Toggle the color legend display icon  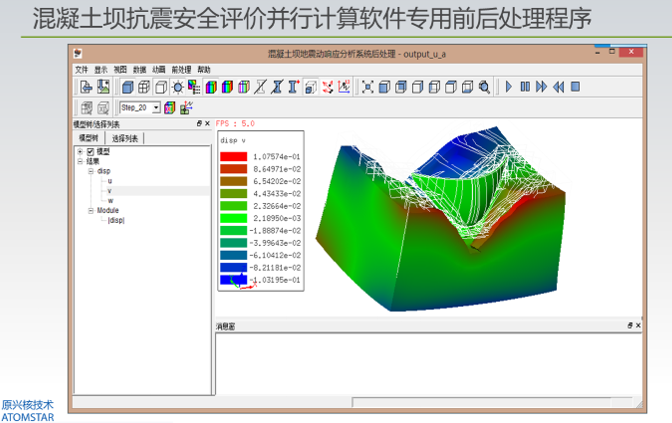(x=194, y=87)
